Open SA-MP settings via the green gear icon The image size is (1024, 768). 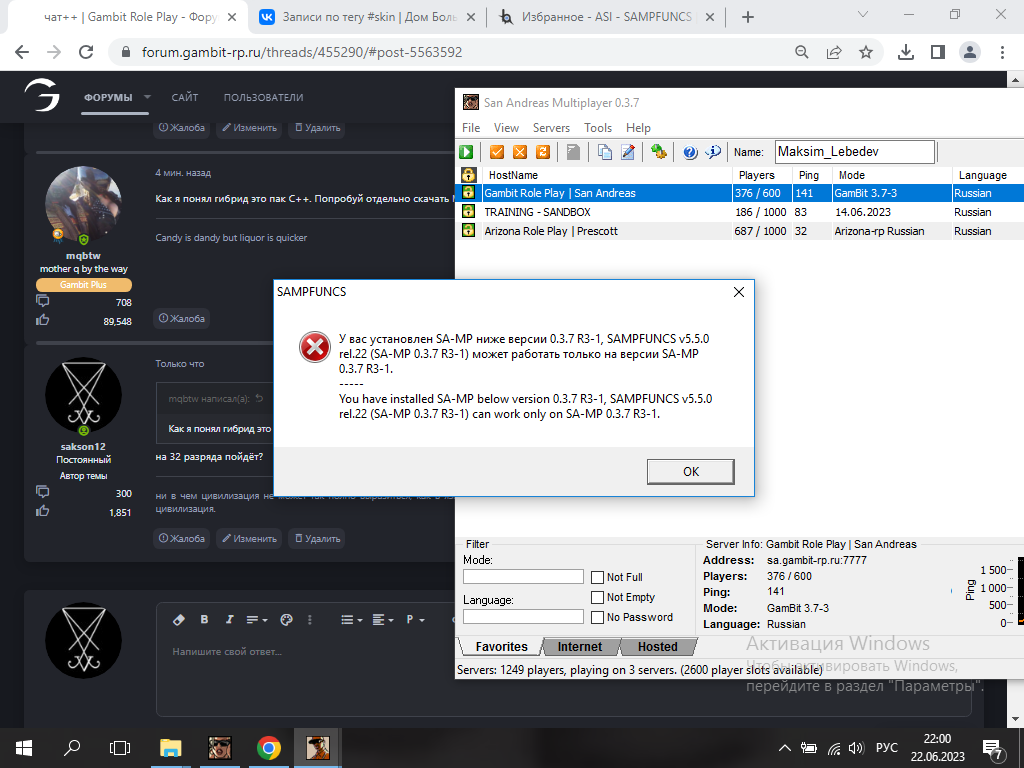click(x=658, y=152)
